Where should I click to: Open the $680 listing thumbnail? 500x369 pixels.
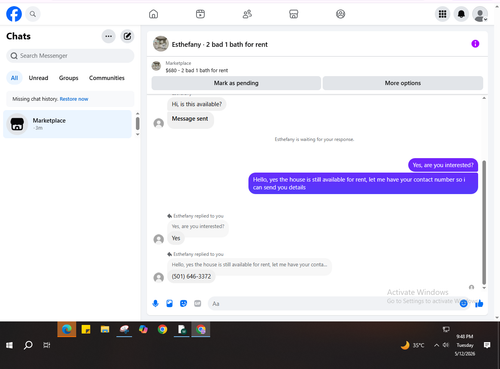coord(156,66)
